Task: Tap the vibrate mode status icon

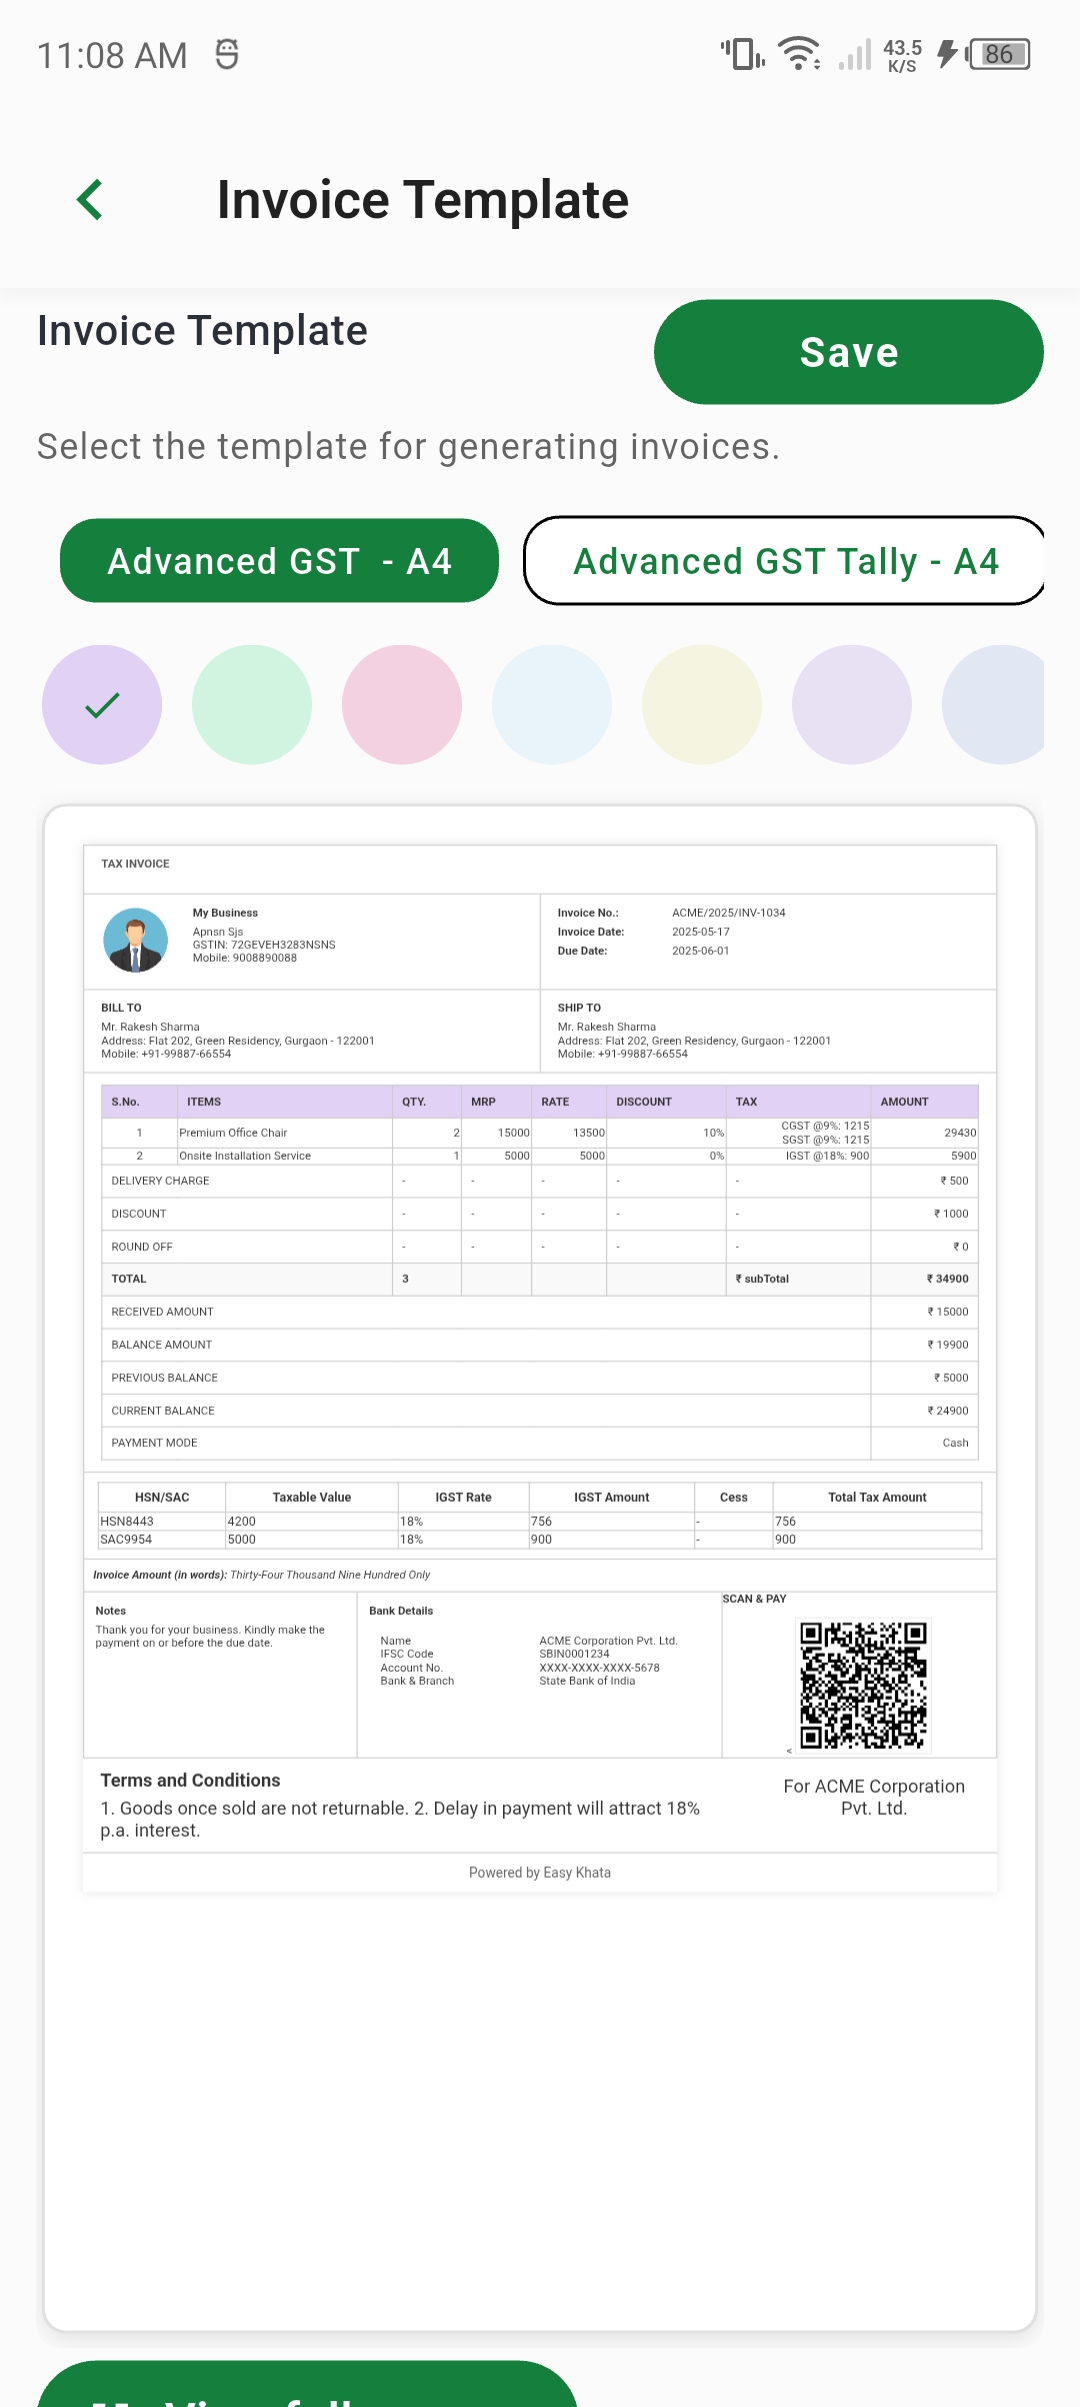Action: [x=742, y=54]
